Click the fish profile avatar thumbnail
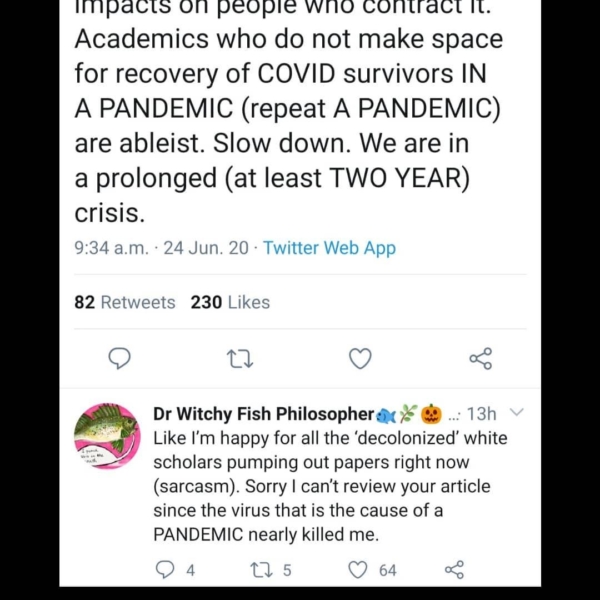Image resolution: width=600 pixels, height=600 pixels. click(107, 436)
